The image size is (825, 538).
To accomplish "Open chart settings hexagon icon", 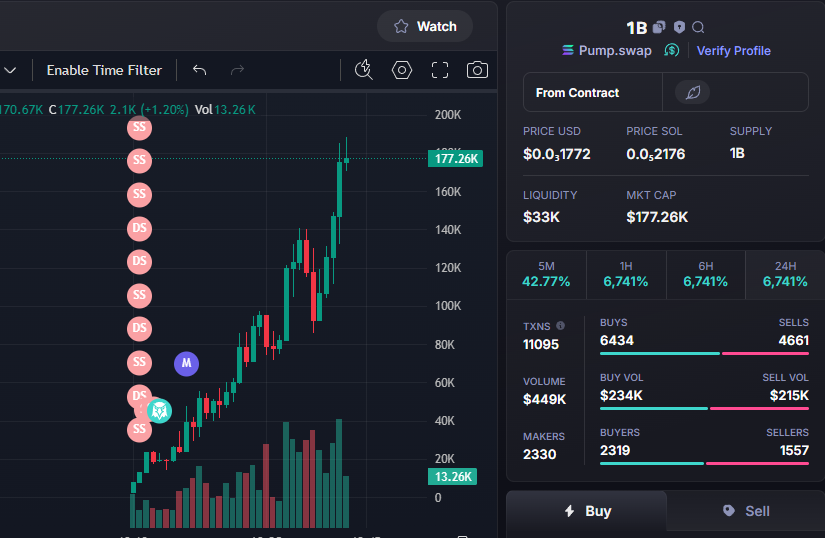I will (401, 70).
